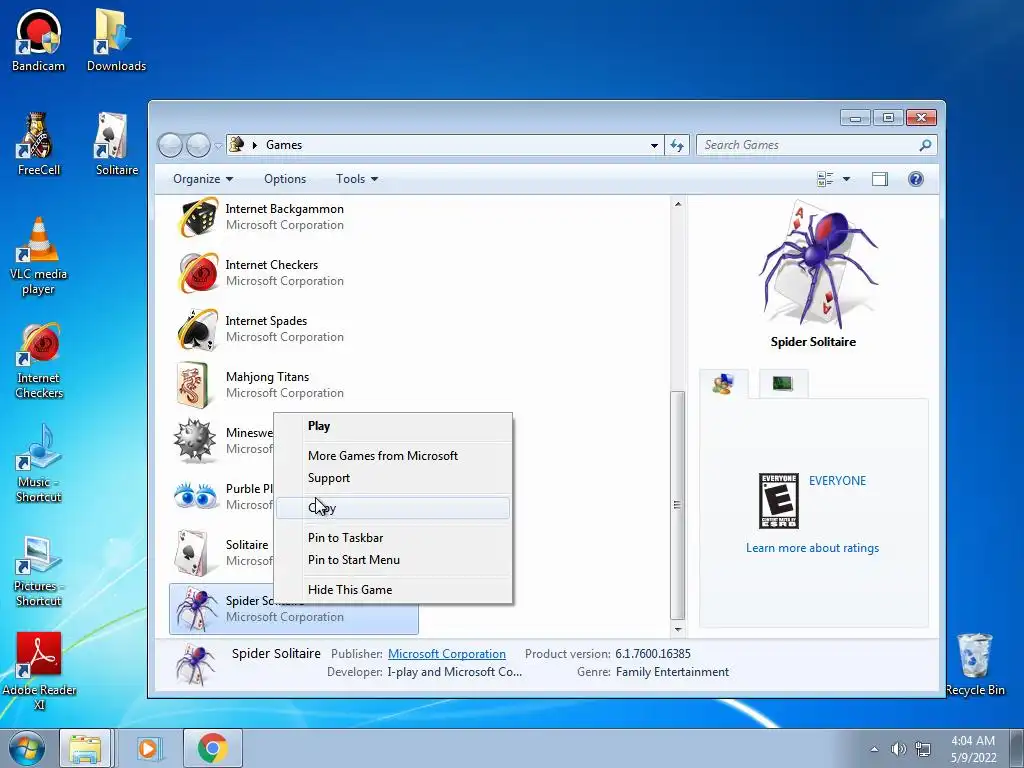Click the Mahjong Titans title text
Screen dimensions: 1024x768
point(268,377)
